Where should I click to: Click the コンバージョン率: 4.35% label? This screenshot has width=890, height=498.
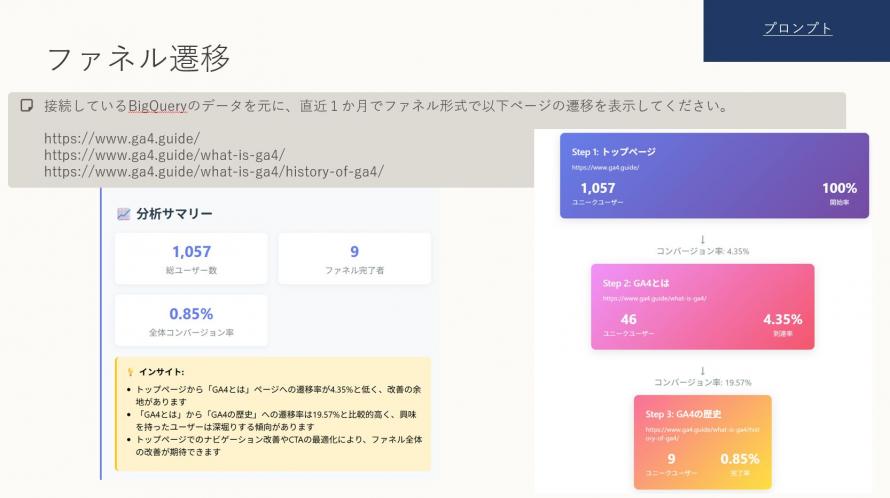(x=703, y=251)
